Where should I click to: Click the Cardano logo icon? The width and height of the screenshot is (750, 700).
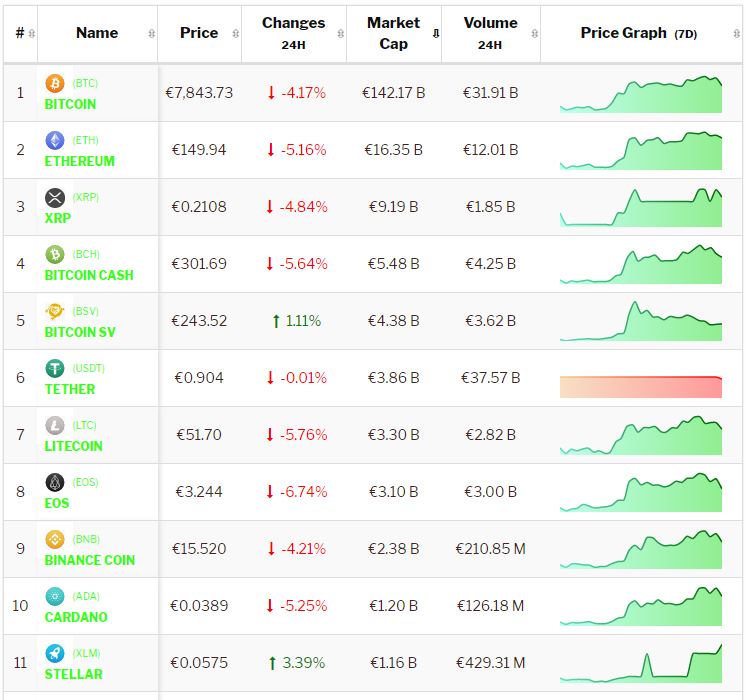pos(55,597)
